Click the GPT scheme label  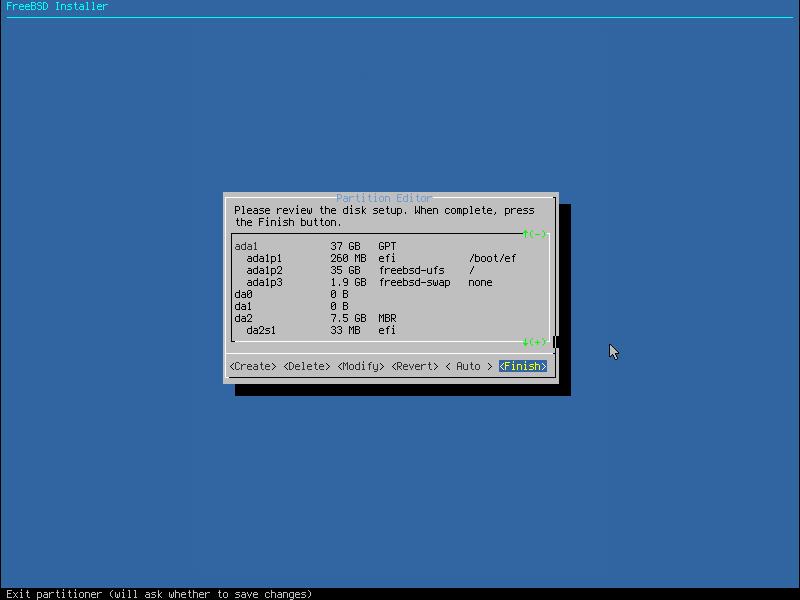[x=387, y=246]
